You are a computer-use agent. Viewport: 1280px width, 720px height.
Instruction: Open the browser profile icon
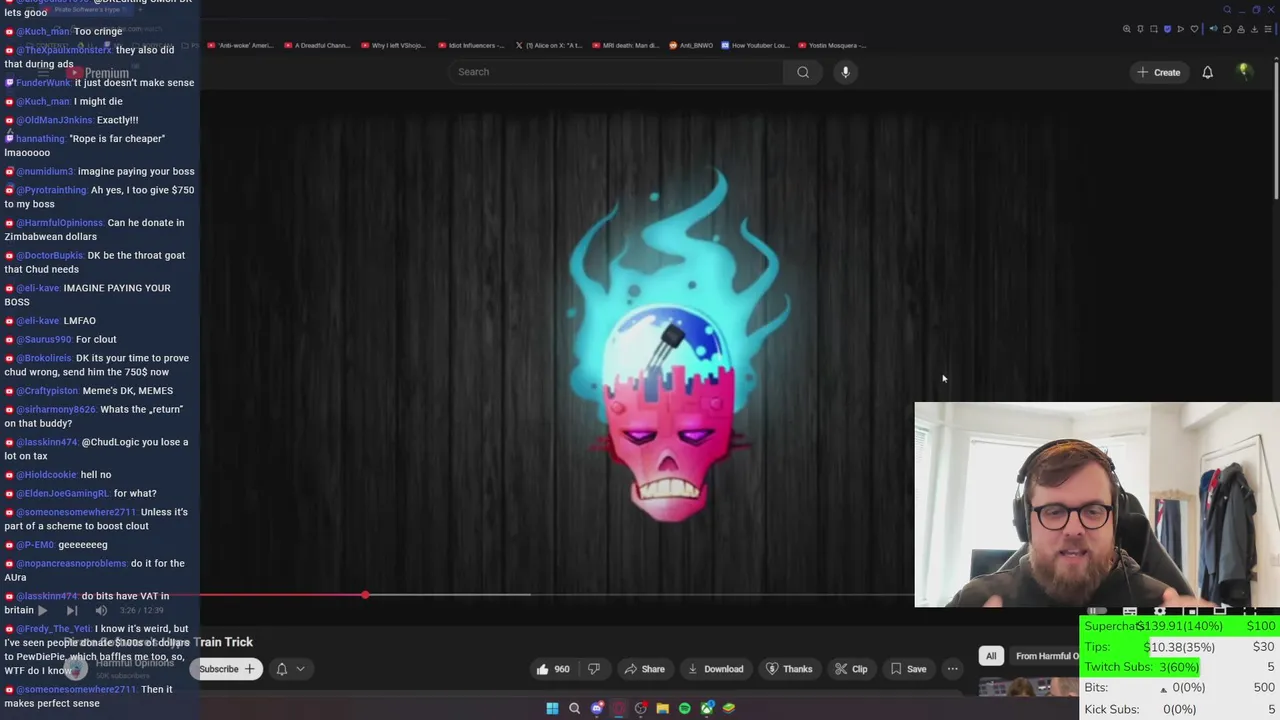click(x=1241, y=29)
